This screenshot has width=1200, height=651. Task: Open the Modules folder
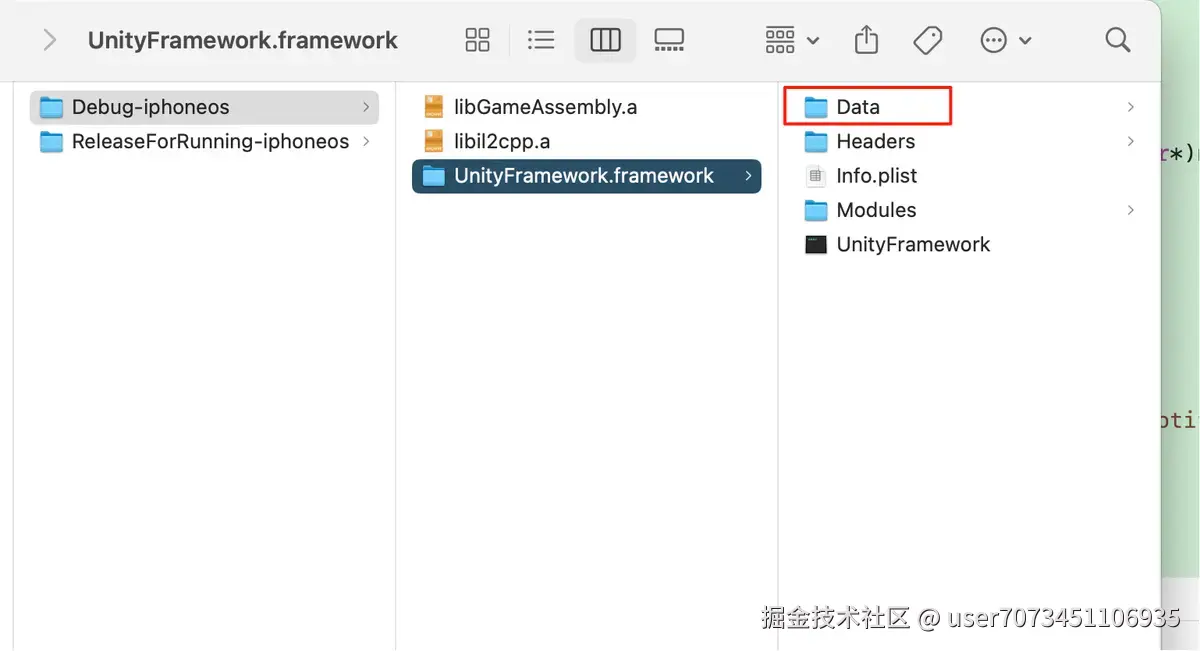875,210
